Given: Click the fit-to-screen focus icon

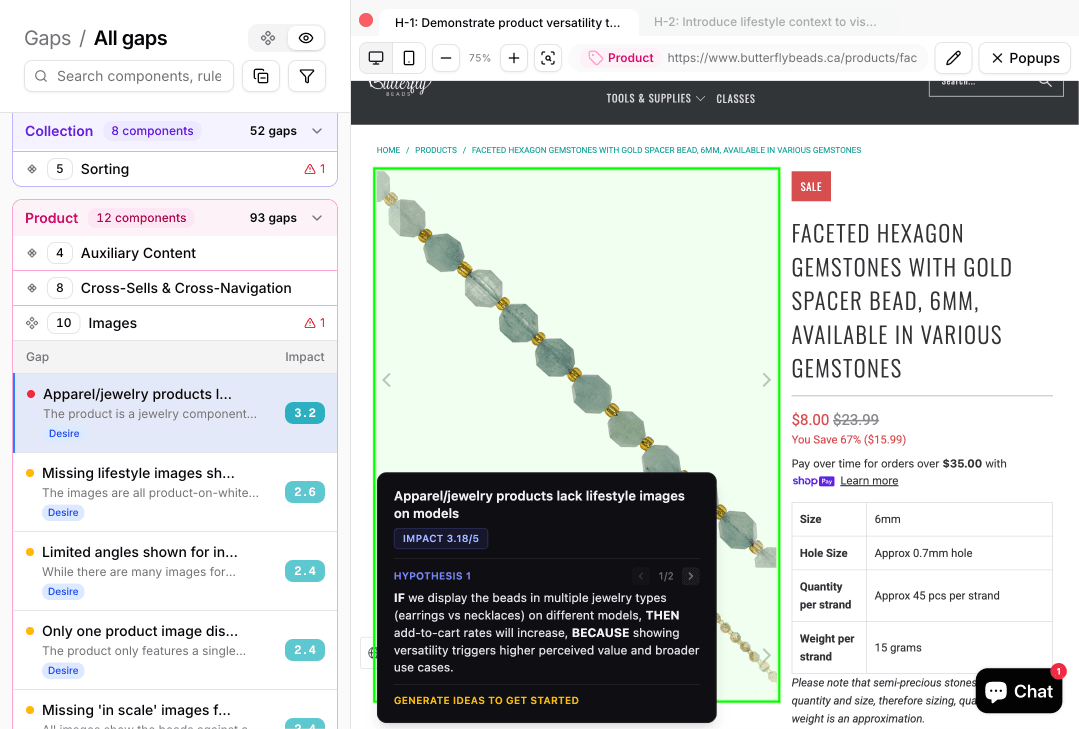Looking at the screenshot, I should 548,58.
